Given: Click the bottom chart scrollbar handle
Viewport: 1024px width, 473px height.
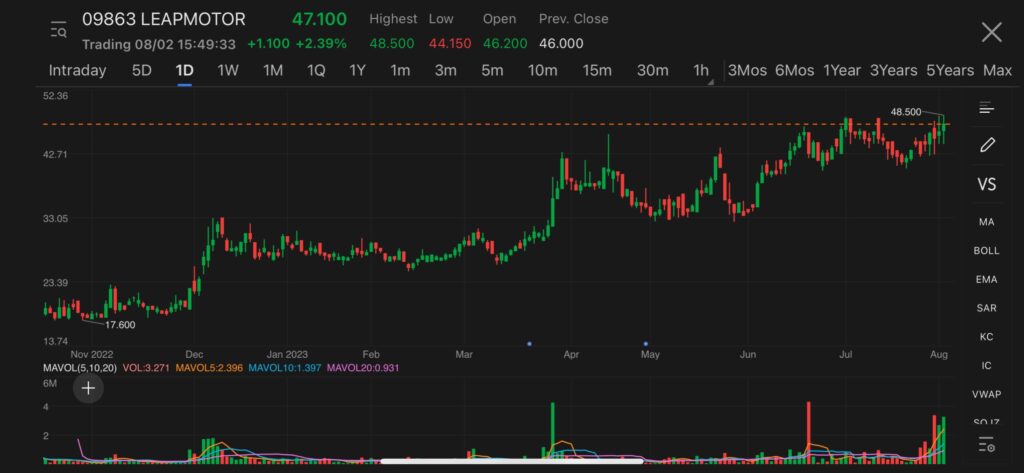Looking at the screenshot, I should click(512, 461).
